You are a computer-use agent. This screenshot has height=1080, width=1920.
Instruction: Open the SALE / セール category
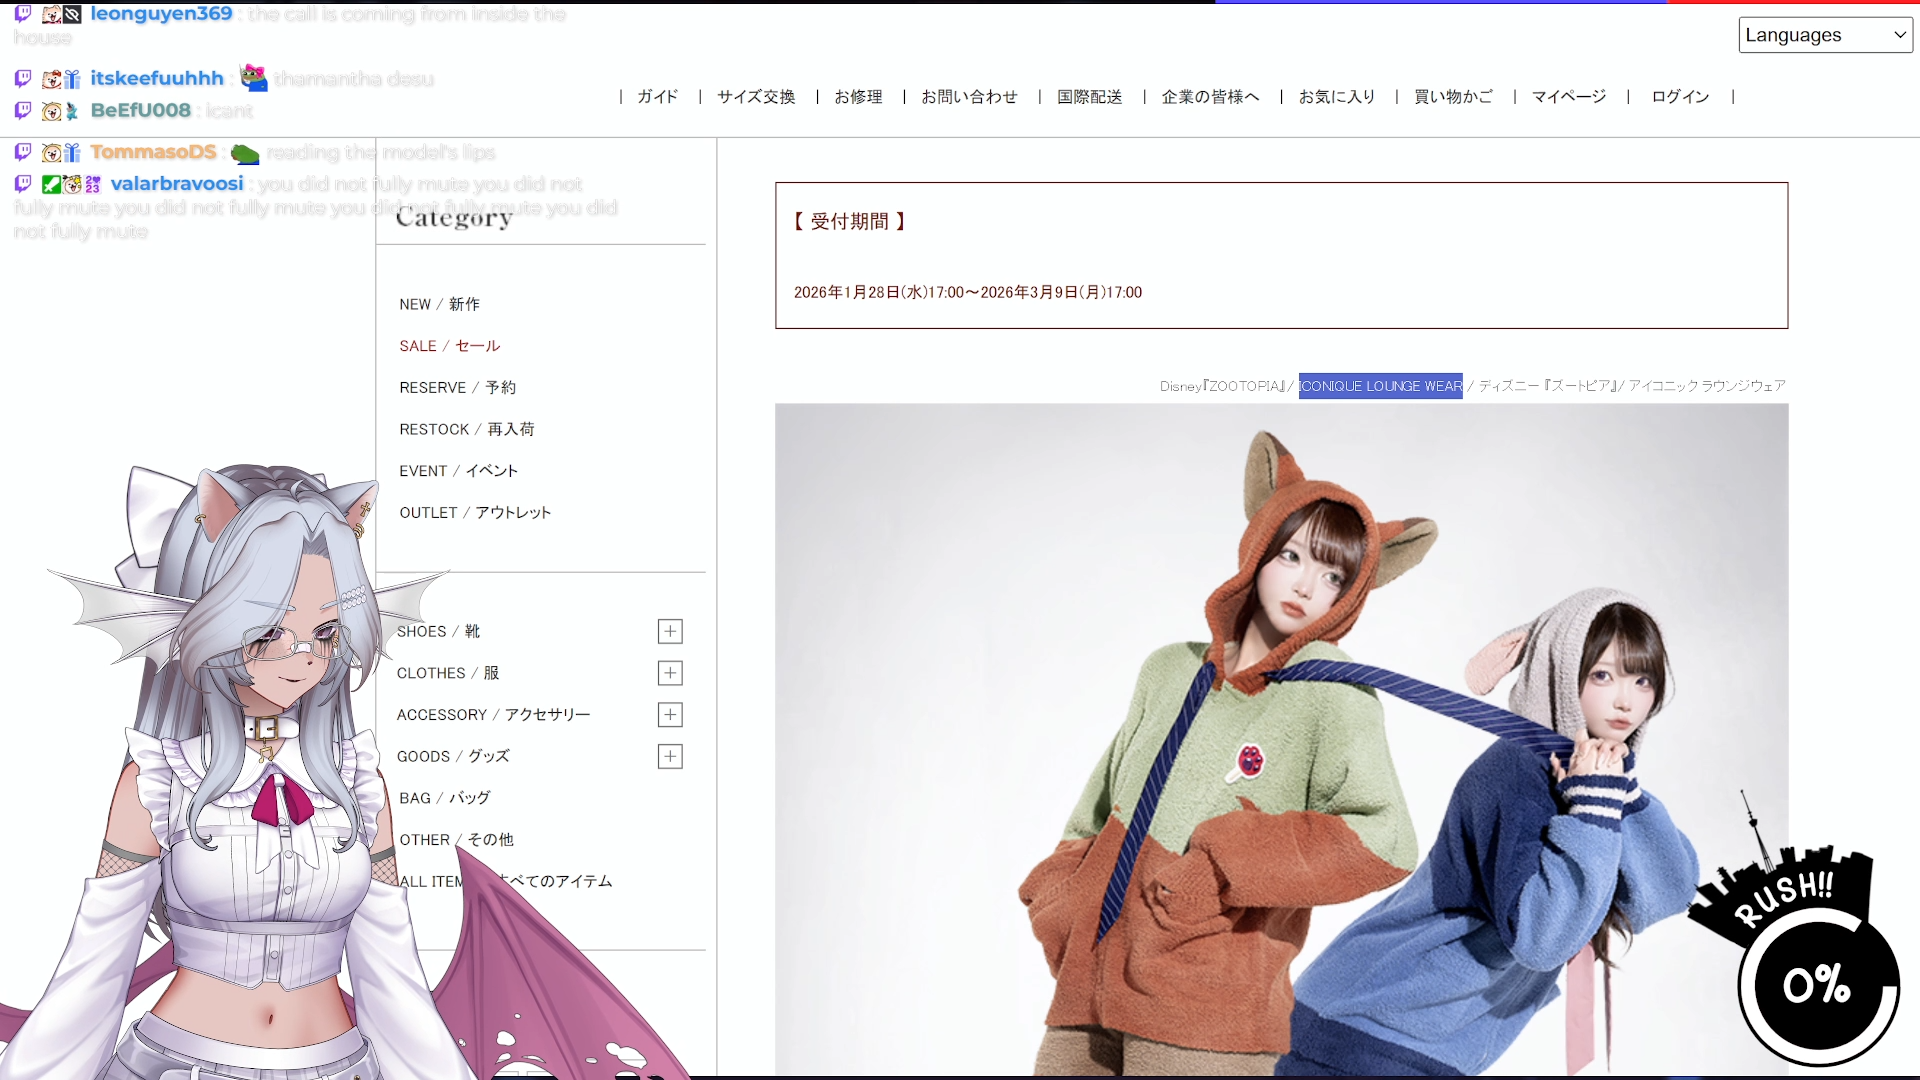pos(449,346)
